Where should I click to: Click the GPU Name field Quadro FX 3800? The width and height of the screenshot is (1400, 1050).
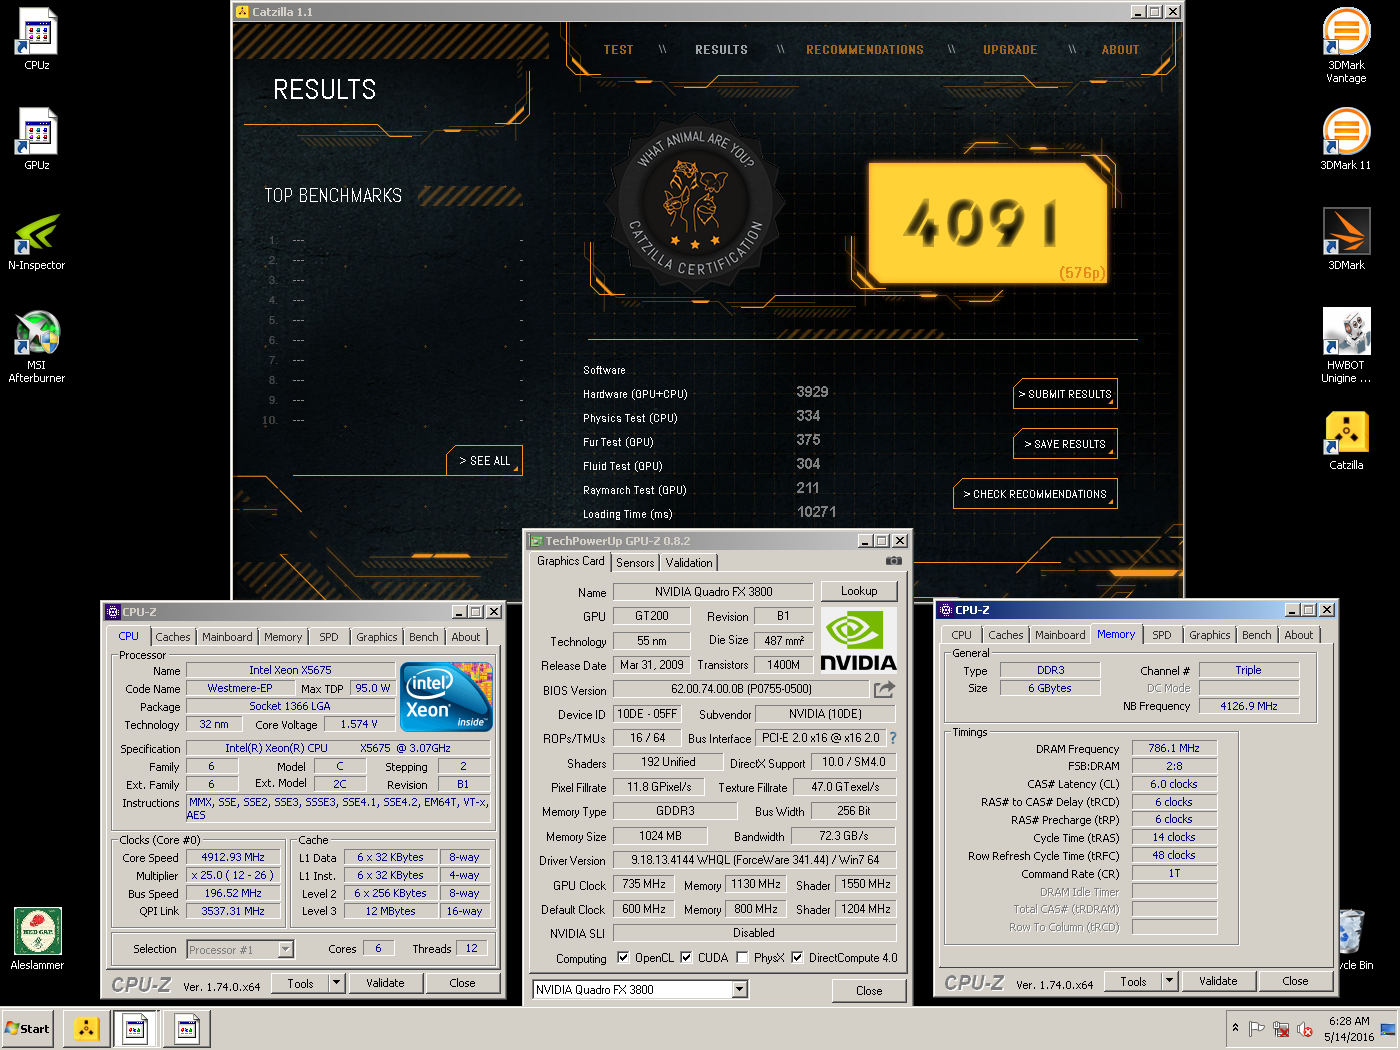tap(713, 592)
